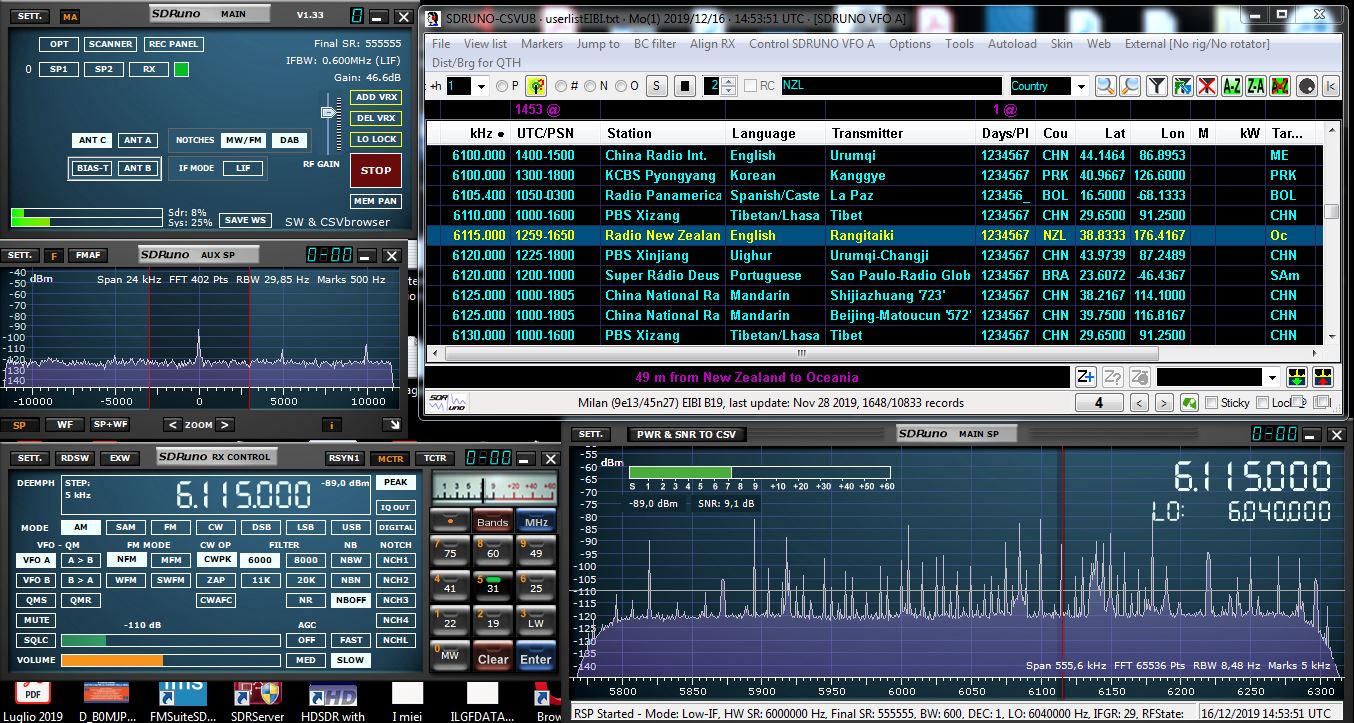Open the Markers menu
Image resolution: width=1354 pixels, height=723 pixels.
(x=542, y=44)
